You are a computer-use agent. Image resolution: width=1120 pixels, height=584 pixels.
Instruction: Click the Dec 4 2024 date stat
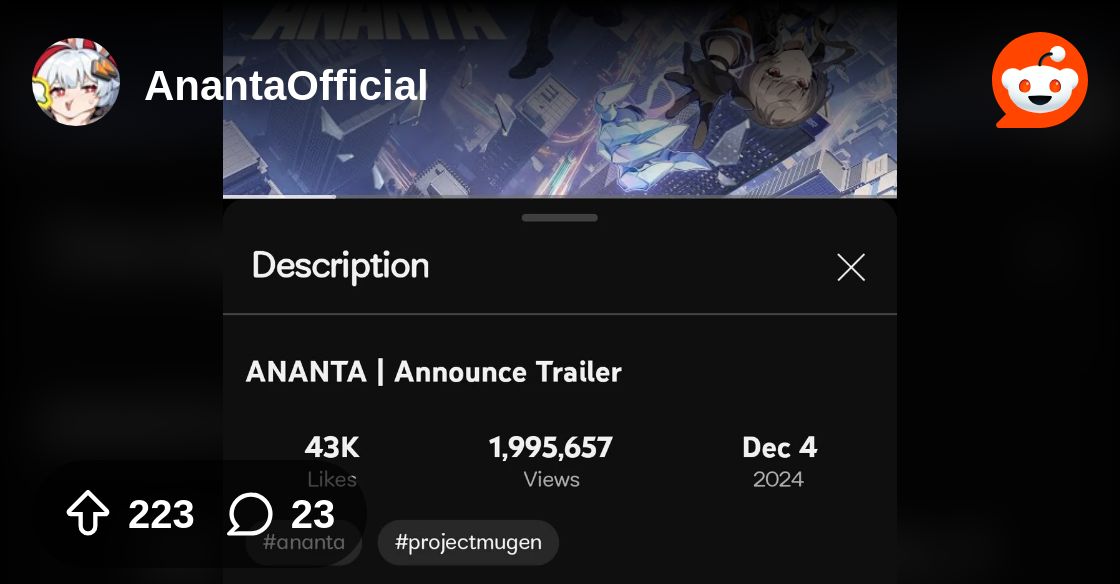click(x=779, y=461)
